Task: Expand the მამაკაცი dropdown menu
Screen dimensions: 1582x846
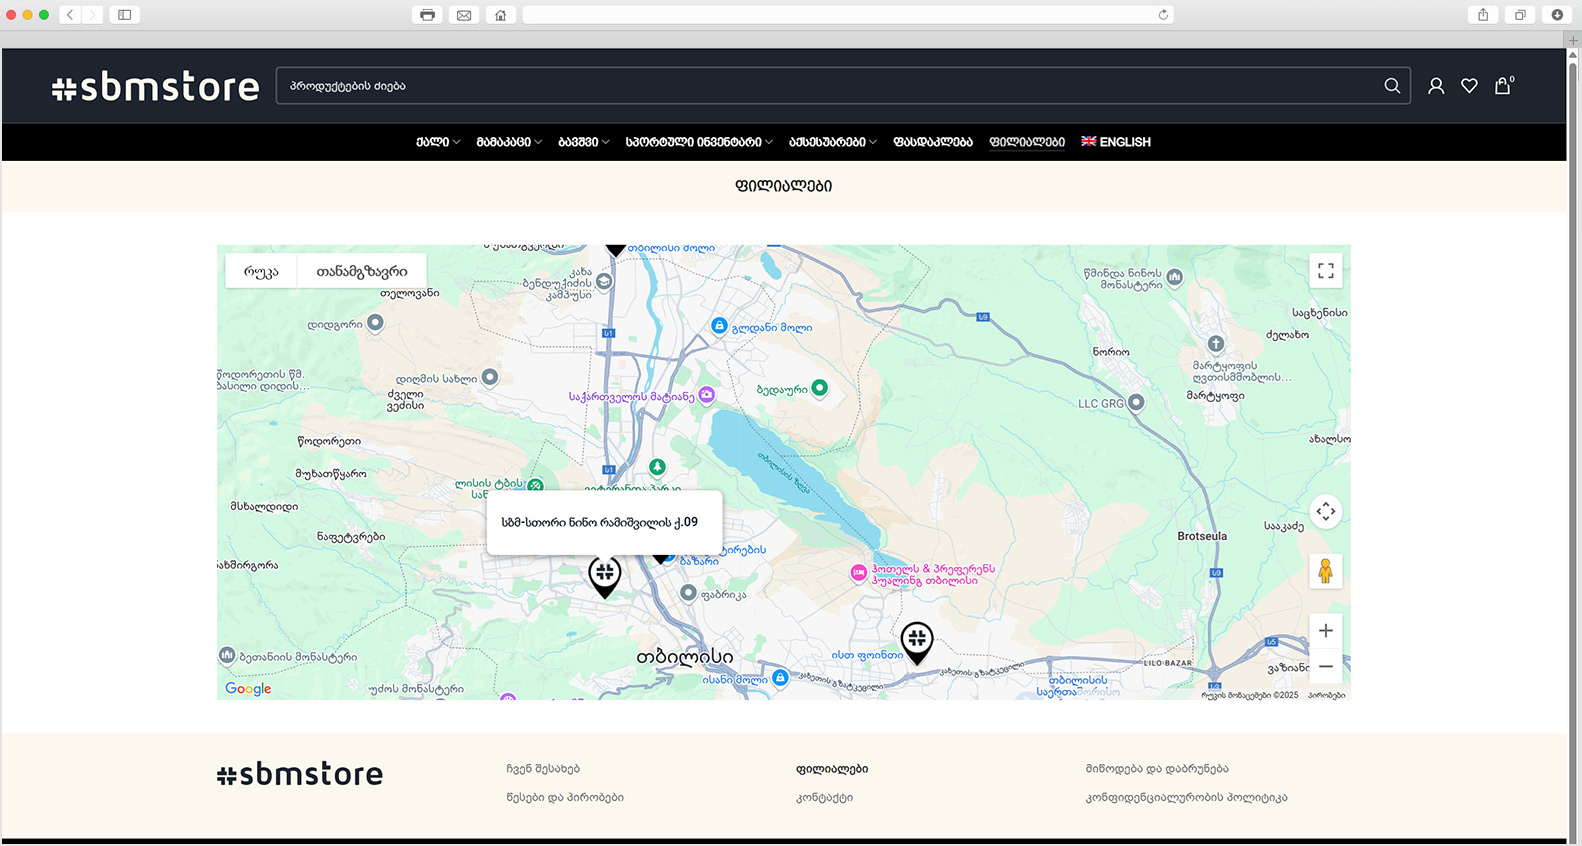Action: tap(509, 142)
